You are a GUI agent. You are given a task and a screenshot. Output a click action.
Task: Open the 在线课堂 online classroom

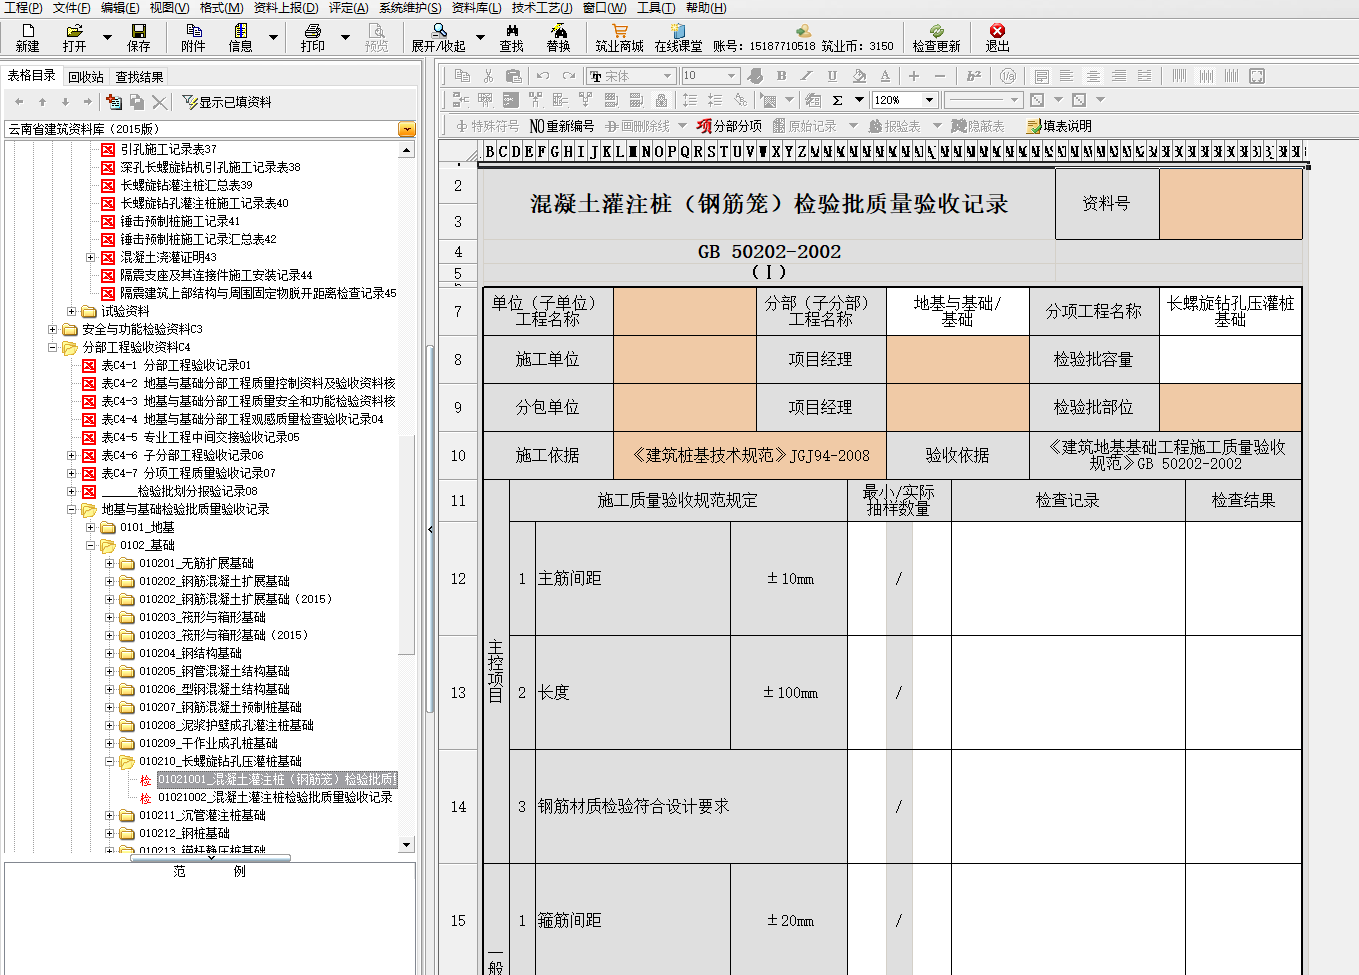(679, 38)
